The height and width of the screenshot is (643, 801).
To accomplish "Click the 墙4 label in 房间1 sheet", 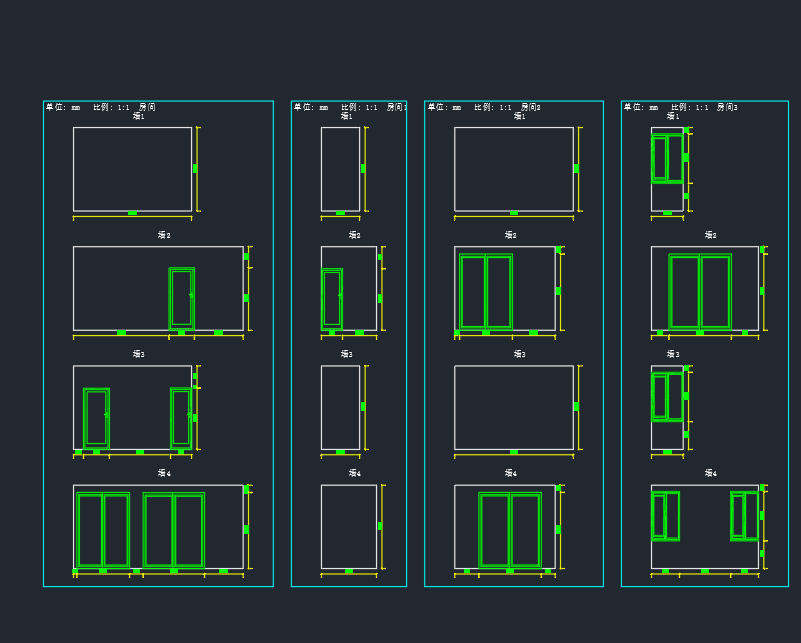I will pos(354,474).
